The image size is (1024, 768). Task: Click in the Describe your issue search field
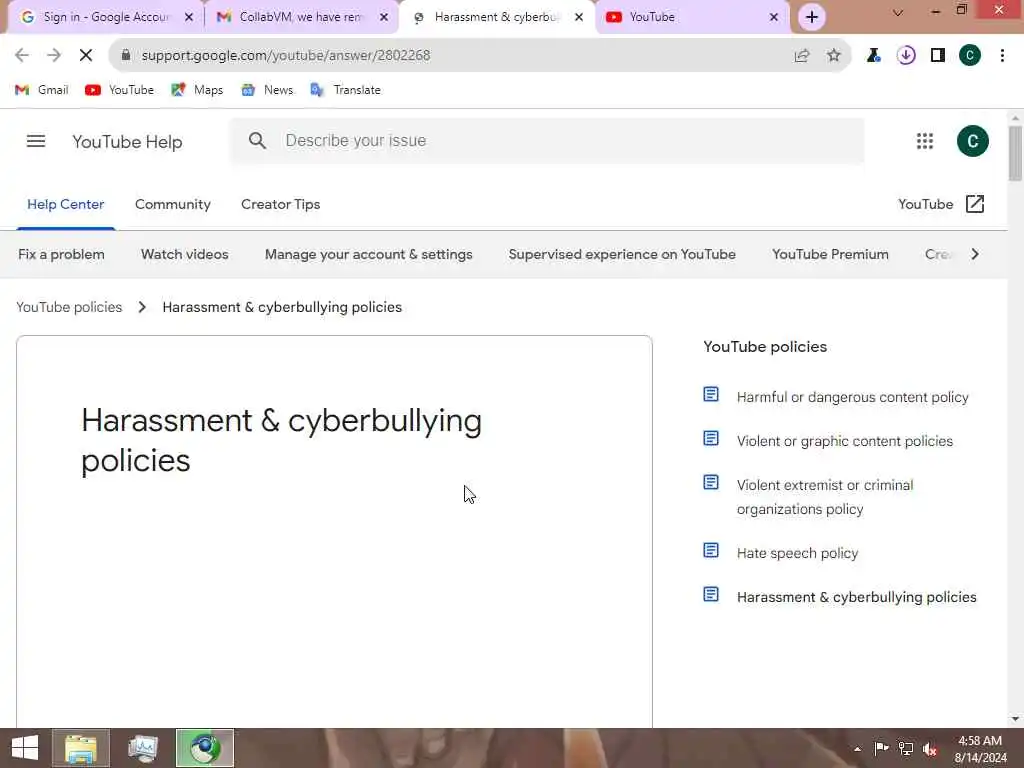pos(547,140)
